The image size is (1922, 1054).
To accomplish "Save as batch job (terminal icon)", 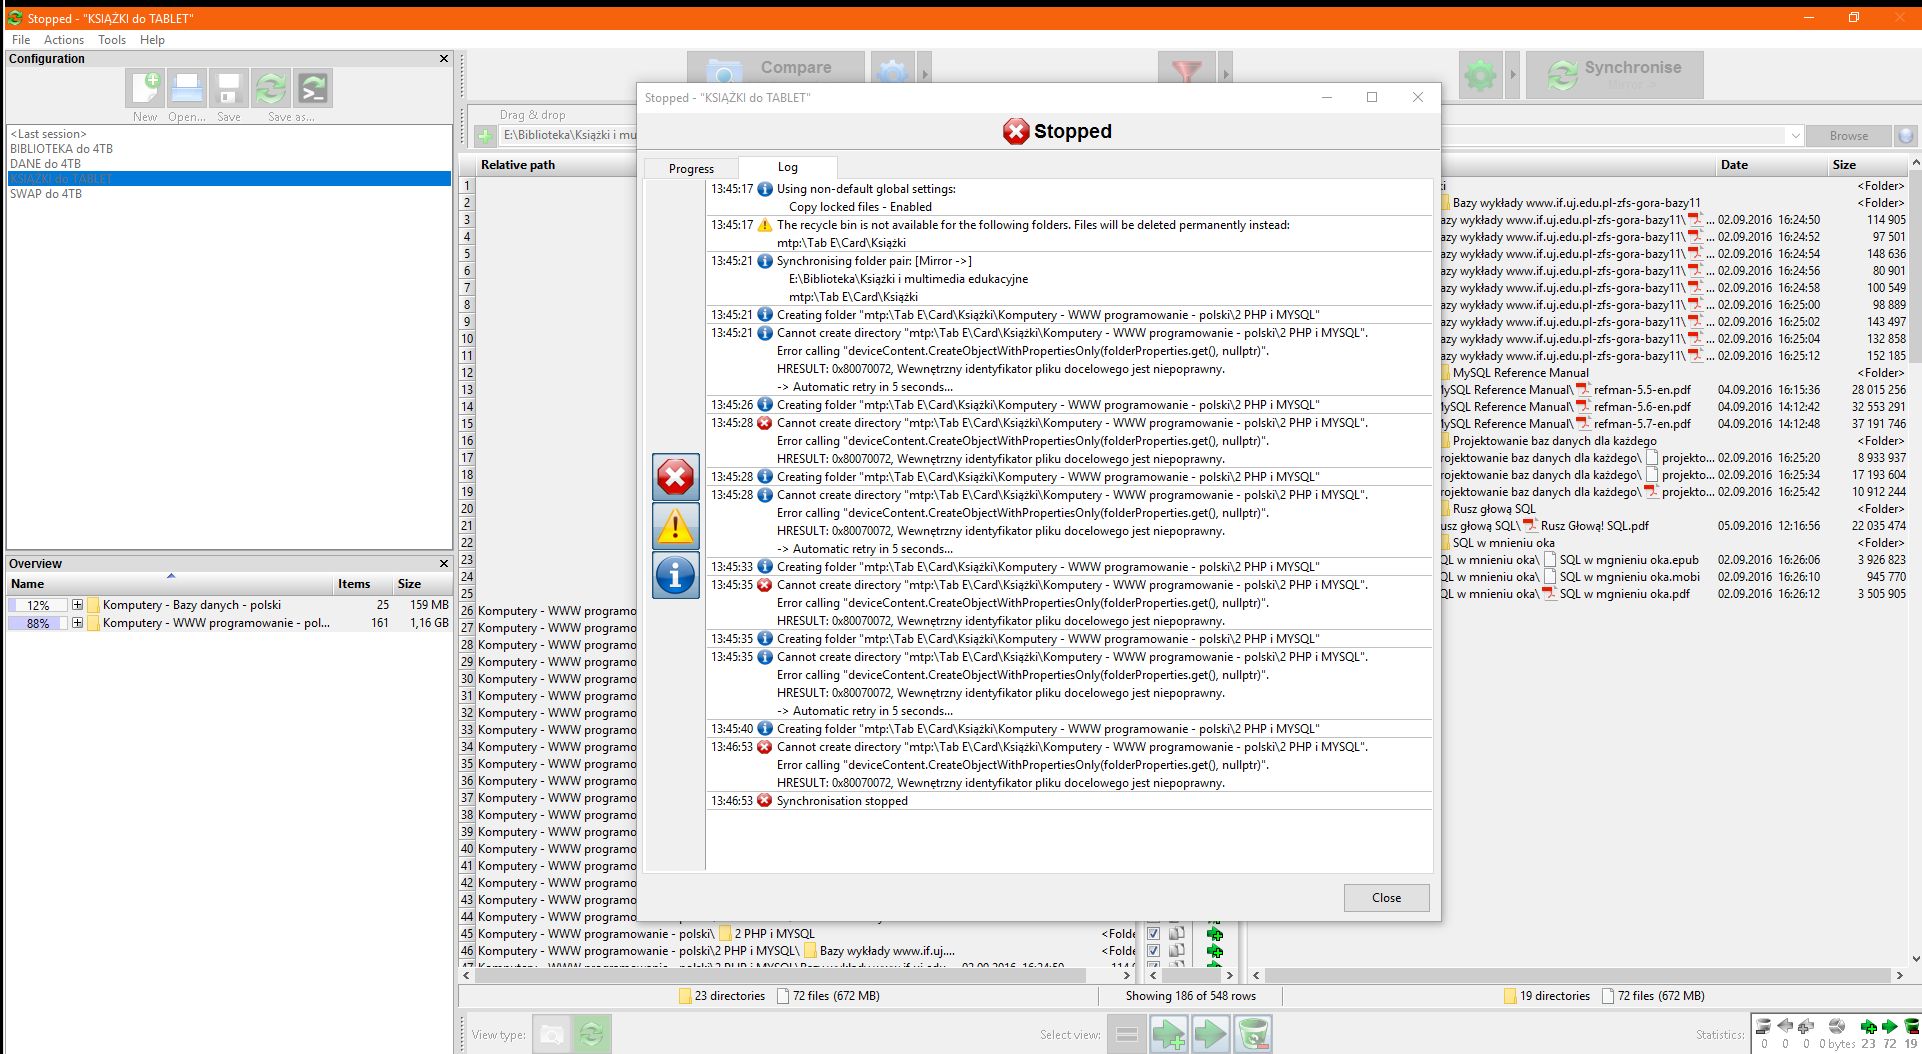I will click(x=313, y=89).
